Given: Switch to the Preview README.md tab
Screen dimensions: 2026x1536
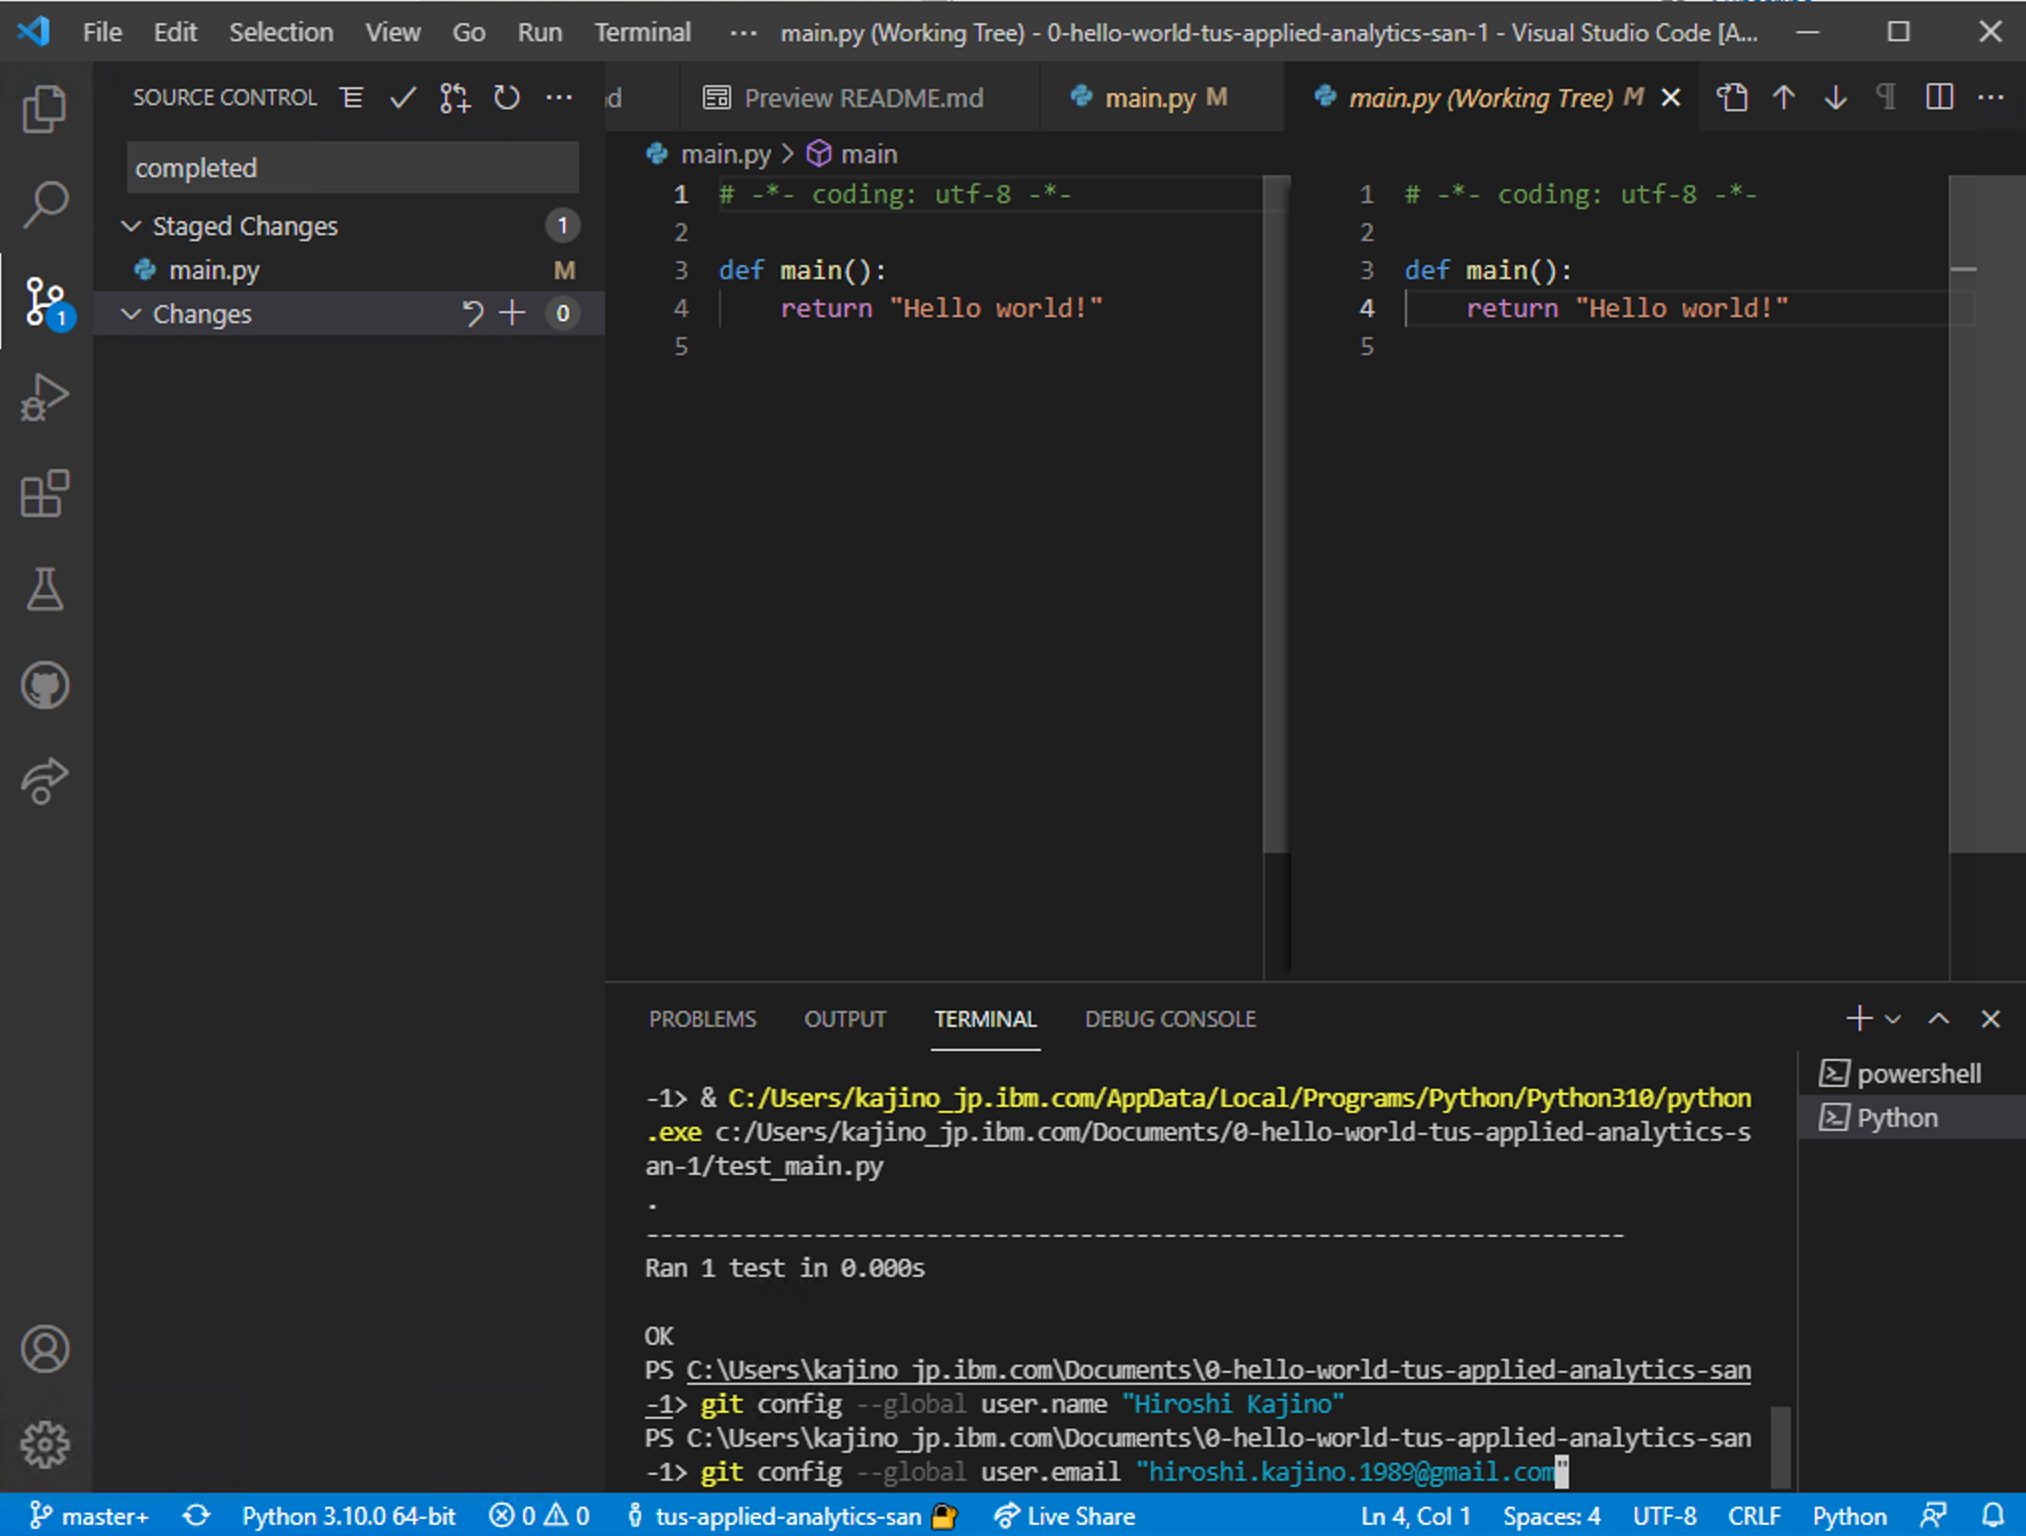Looking at the screenshot, I should coord(863,97).
